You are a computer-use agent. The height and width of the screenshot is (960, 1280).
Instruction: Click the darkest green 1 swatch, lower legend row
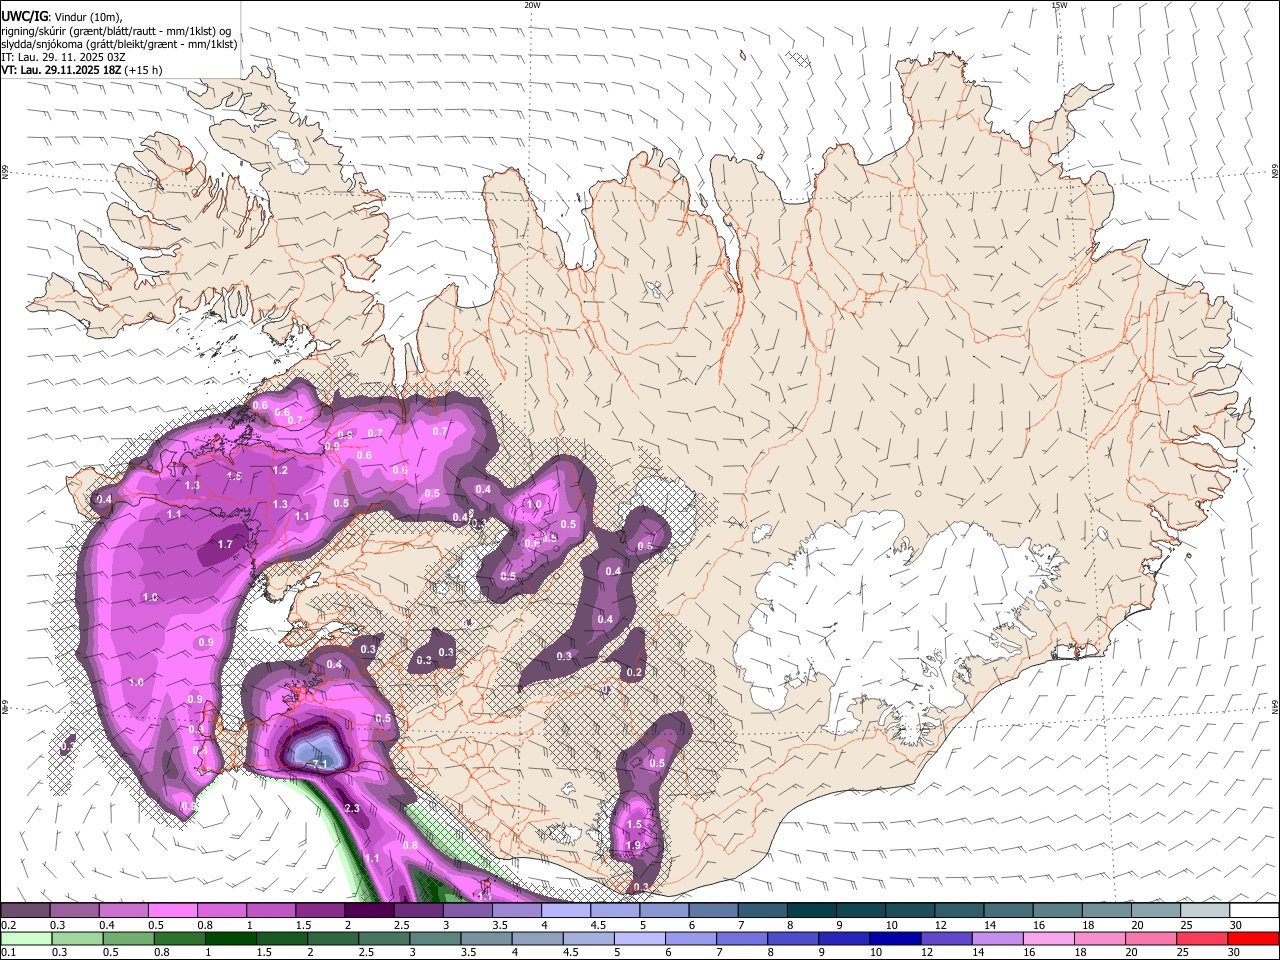click(230, 939)
